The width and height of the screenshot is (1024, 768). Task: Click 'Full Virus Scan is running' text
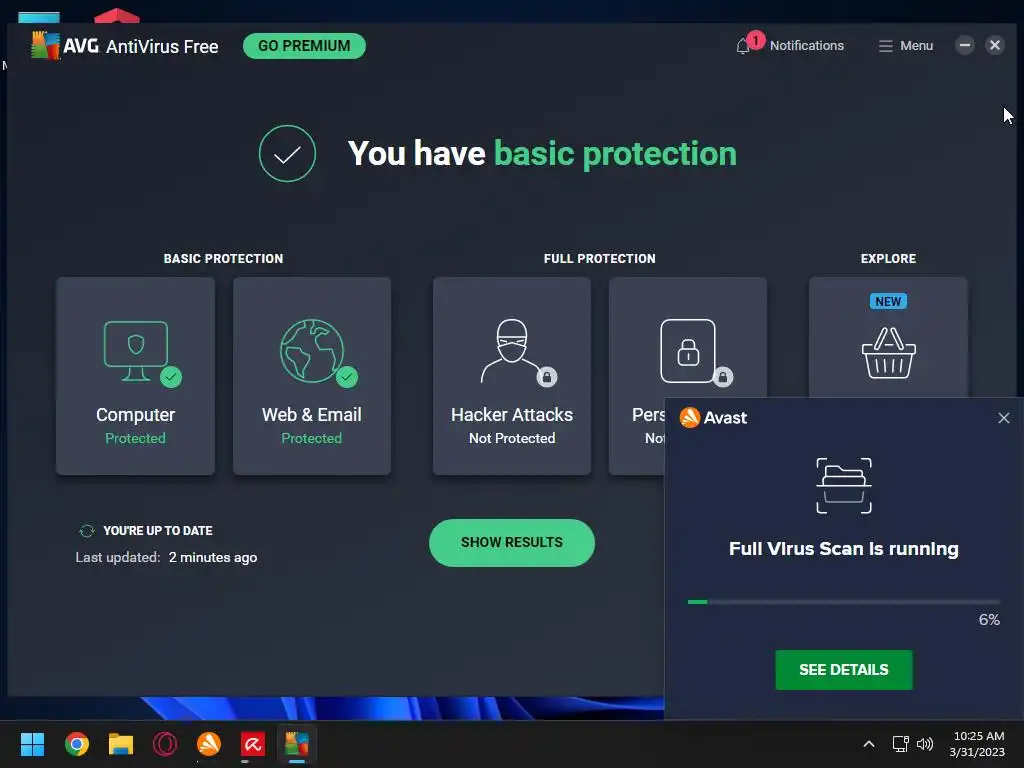[844, 549]
